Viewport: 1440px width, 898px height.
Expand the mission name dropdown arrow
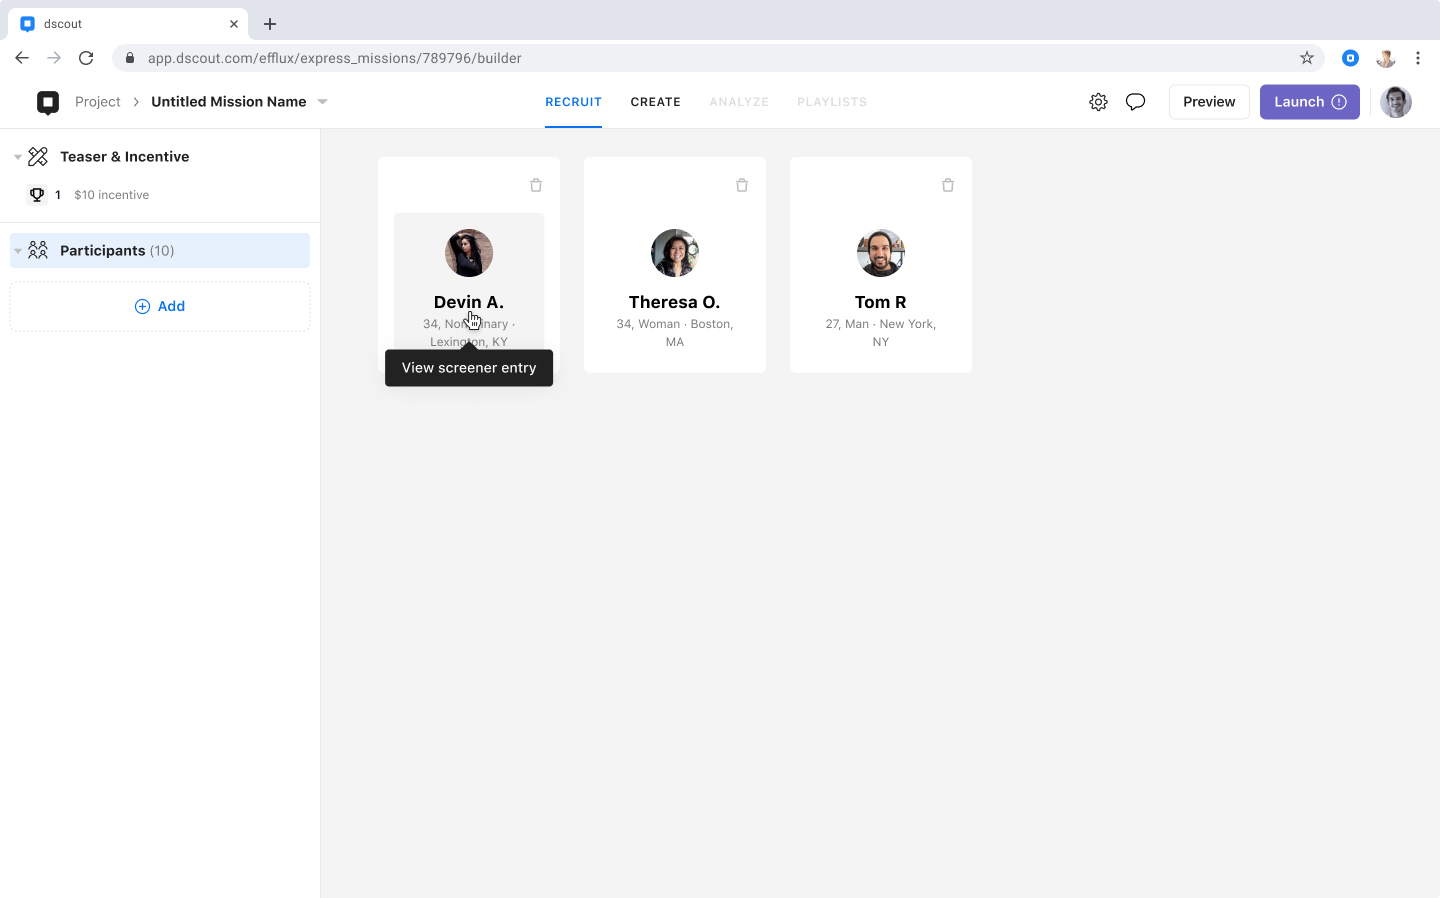[322, 102]
